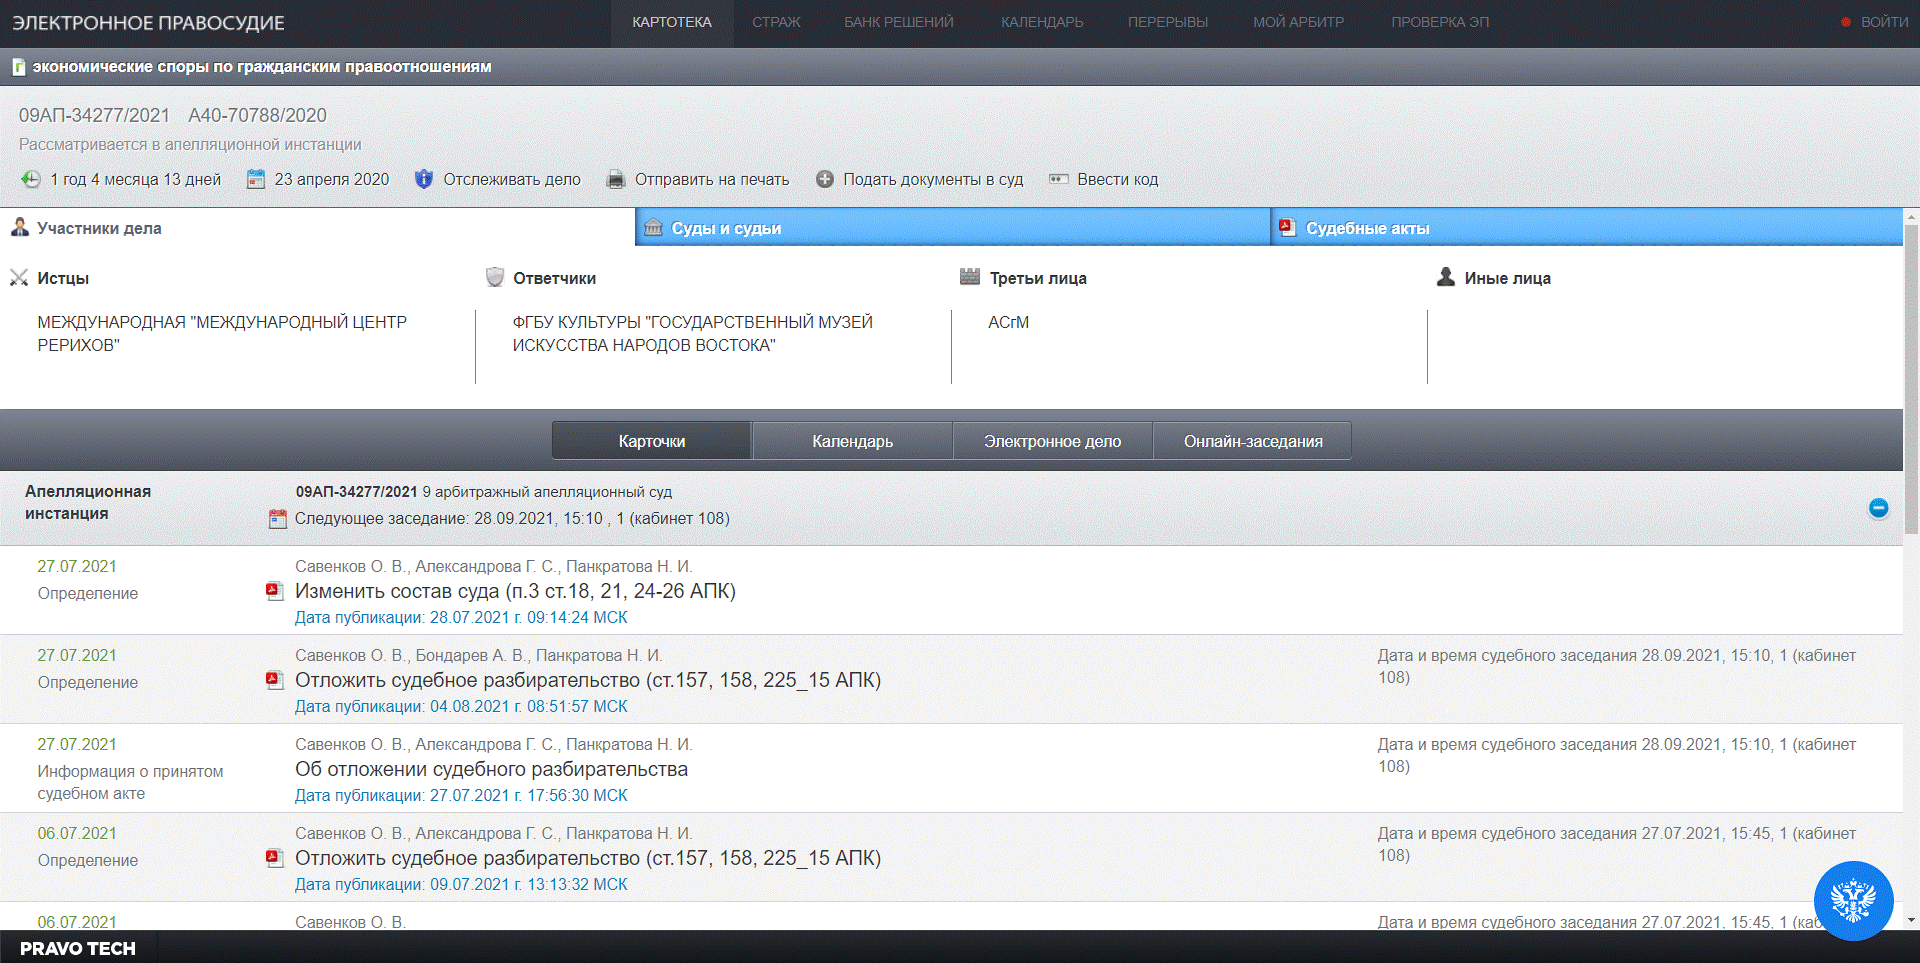Click the Войти login link
This screenshot has height=963, width=1920.
tap(1884, 22)
